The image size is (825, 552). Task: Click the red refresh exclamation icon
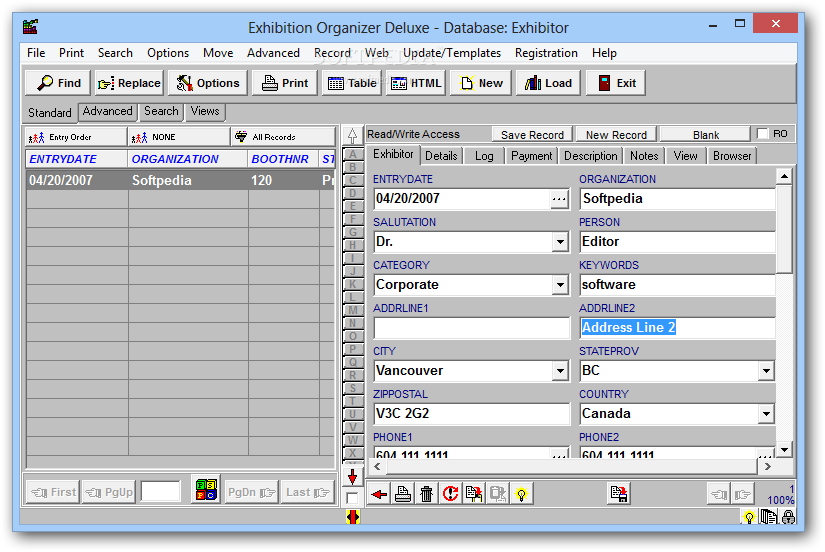pos(450,494)
